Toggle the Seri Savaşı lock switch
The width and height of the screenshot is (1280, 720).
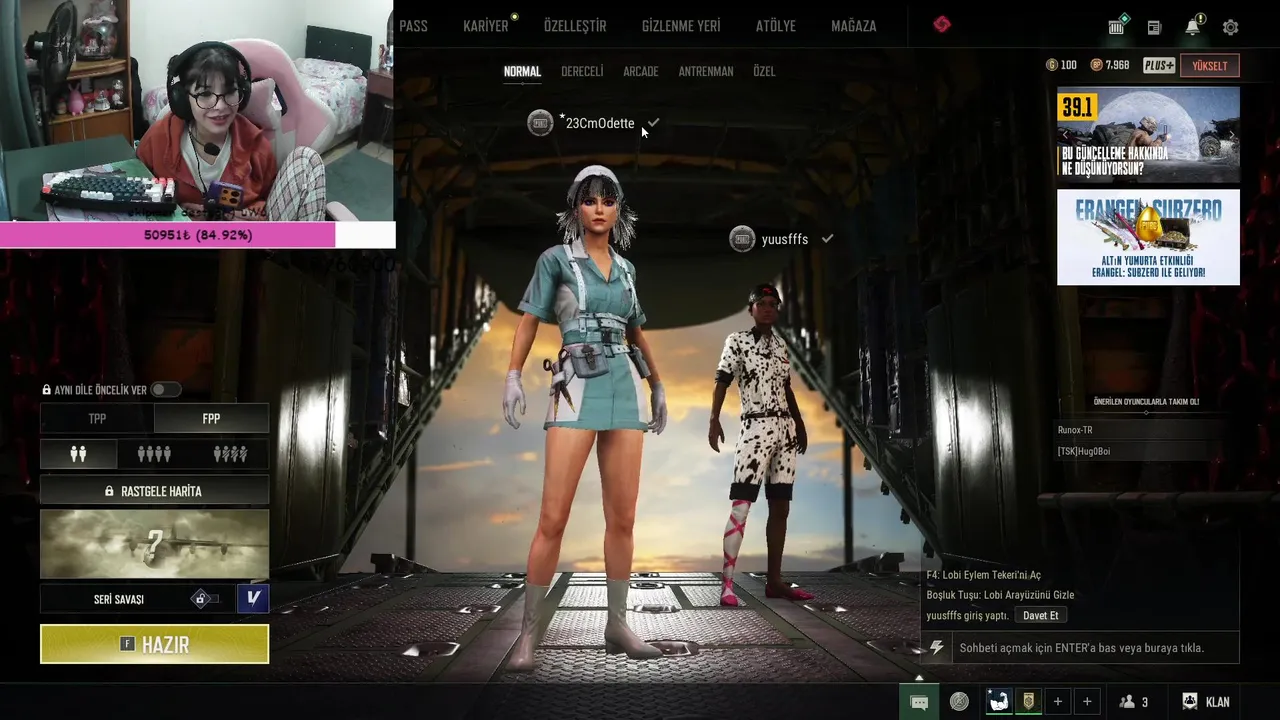(x=205, y=598)
